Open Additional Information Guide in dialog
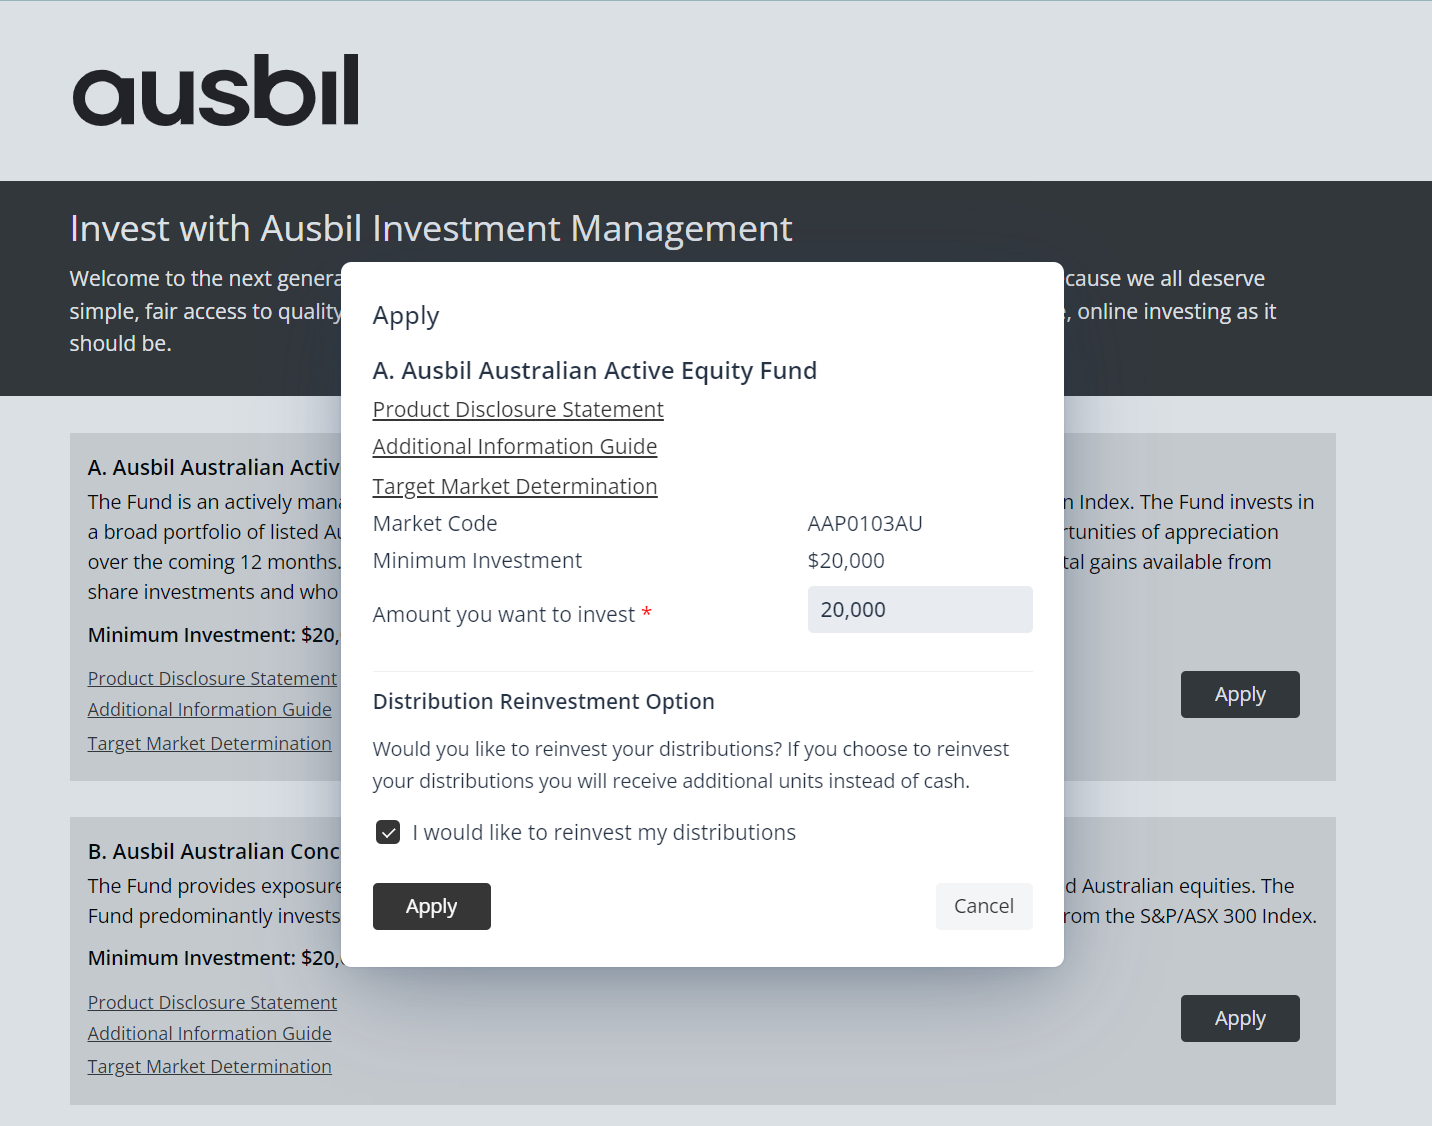The height and width of the screenshot is (1126, 1432). tap(515, 446)
